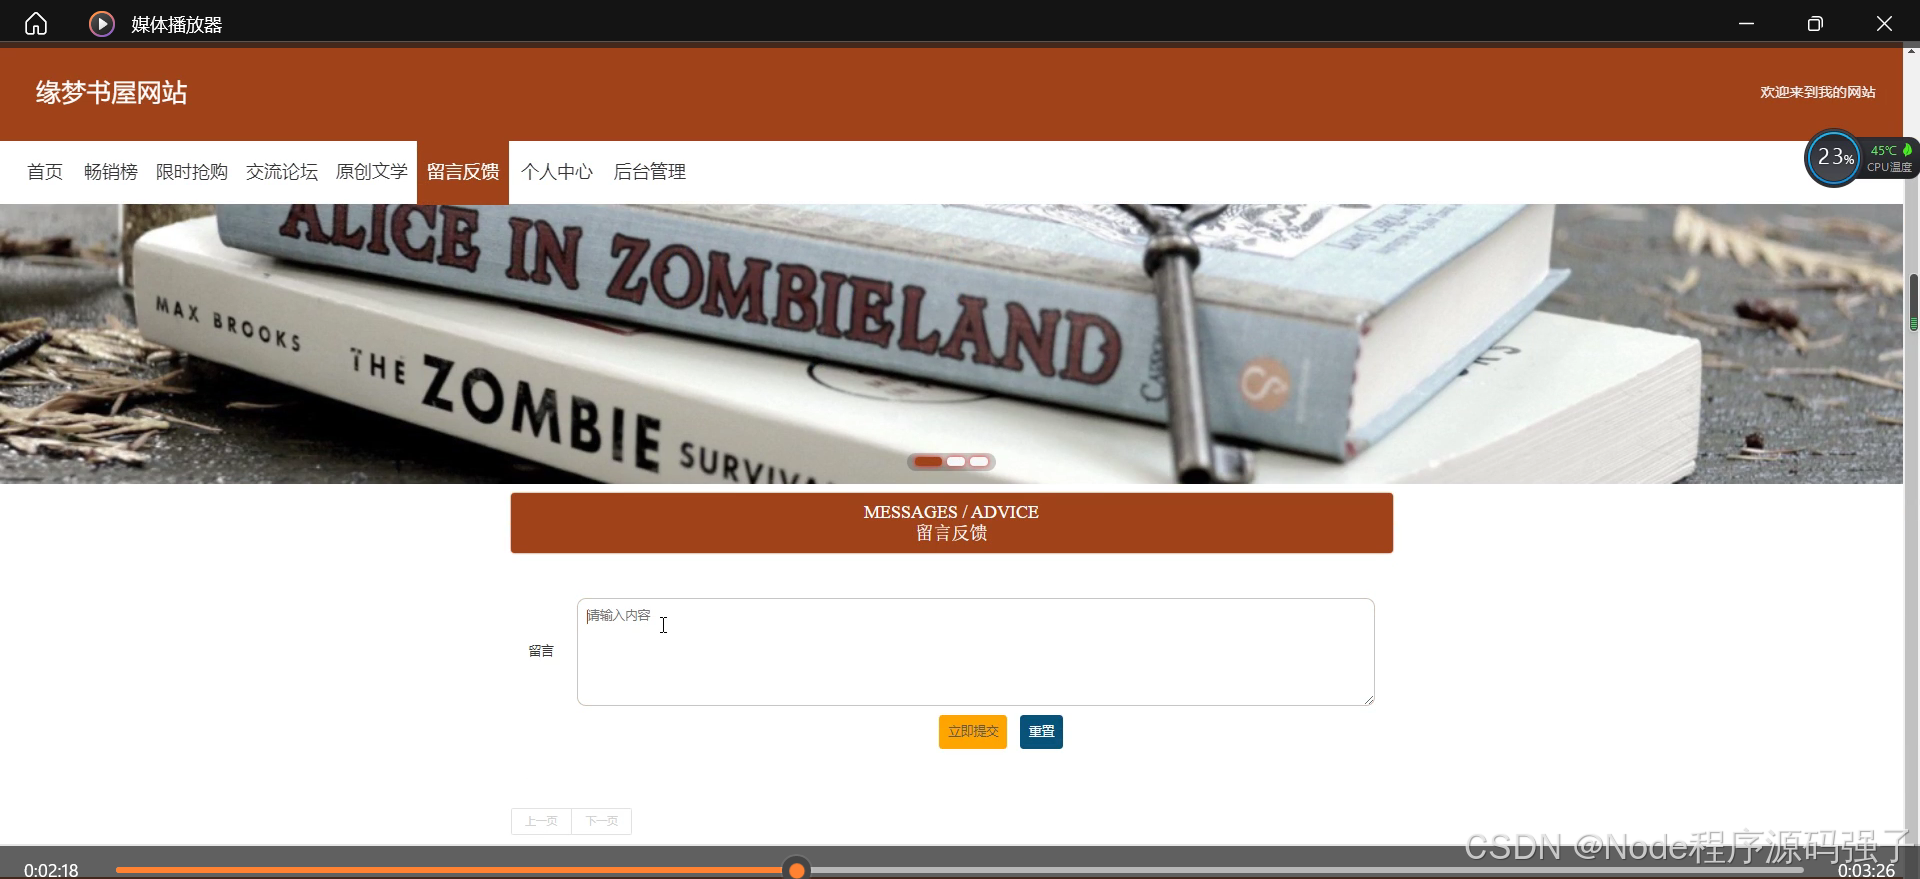The width and height of the screenshot is (1920, 879).
Task: Click the 缘梦书屋网站 site title
Action: pyautogui.click(x=112, y=93)
